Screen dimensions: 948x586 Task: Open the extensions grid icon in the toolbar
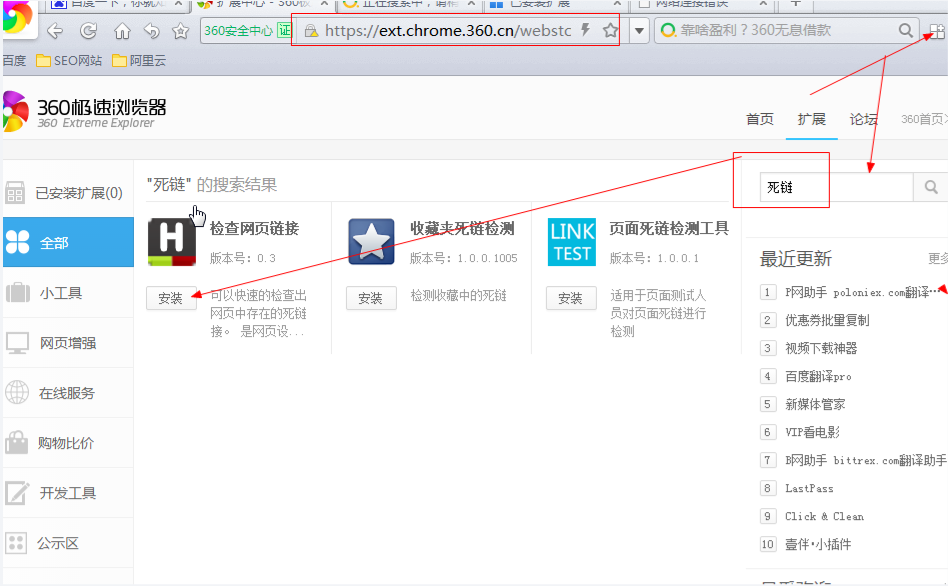pyautogui.click(x=937, y=31)
